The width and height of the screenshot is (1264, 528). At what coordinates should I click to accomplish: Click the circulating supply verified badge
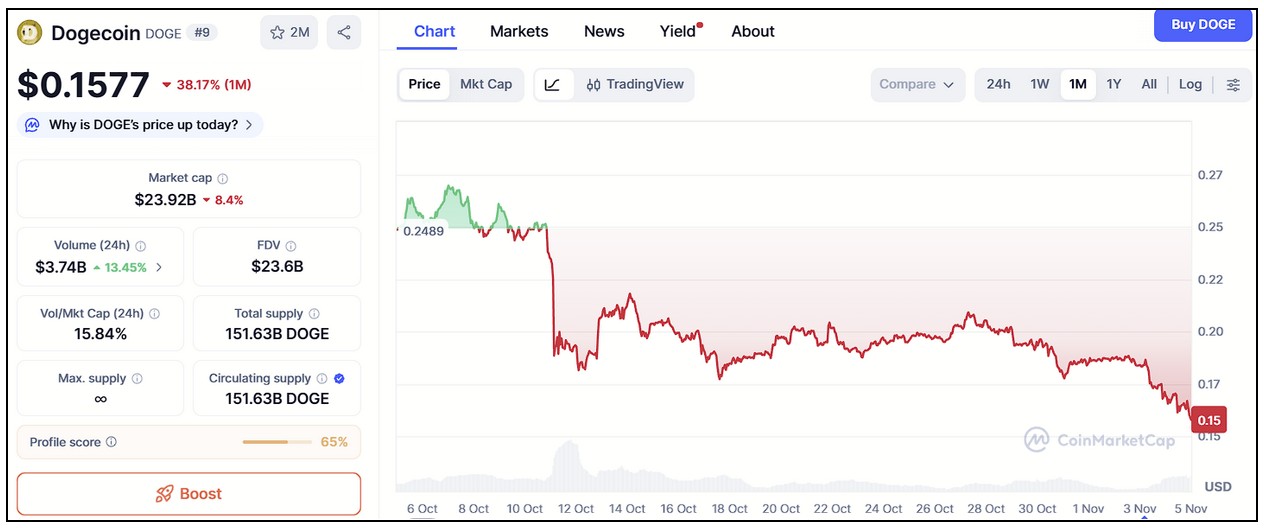point(339,378)
